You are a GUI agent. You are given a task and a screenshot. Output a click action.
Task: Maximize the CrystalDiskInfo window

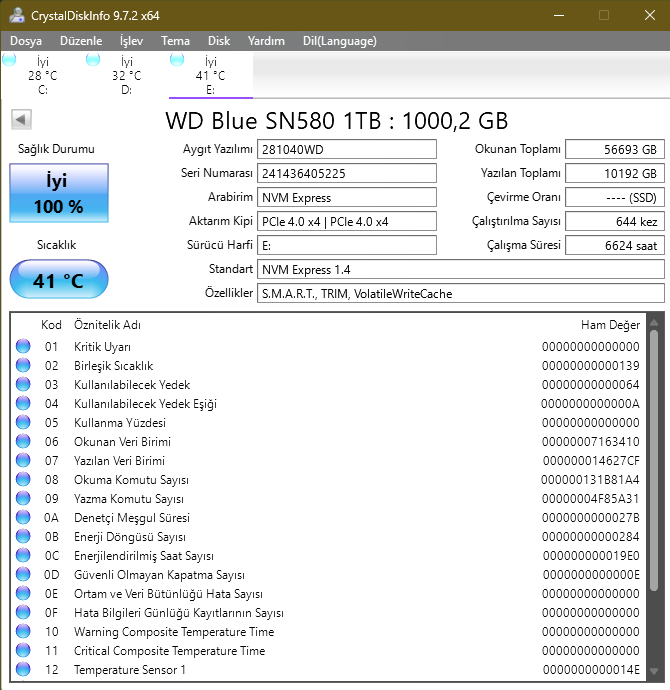[x=604, y=15]
